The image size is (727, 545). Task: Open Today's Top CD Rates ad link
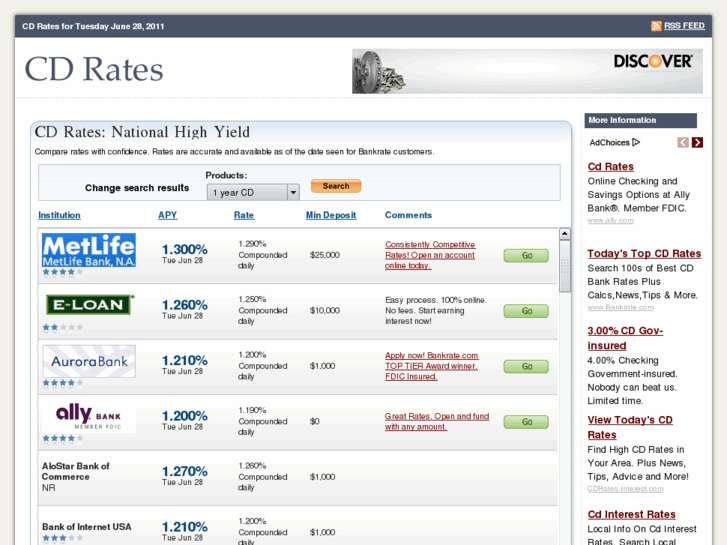tap(644, 254)
